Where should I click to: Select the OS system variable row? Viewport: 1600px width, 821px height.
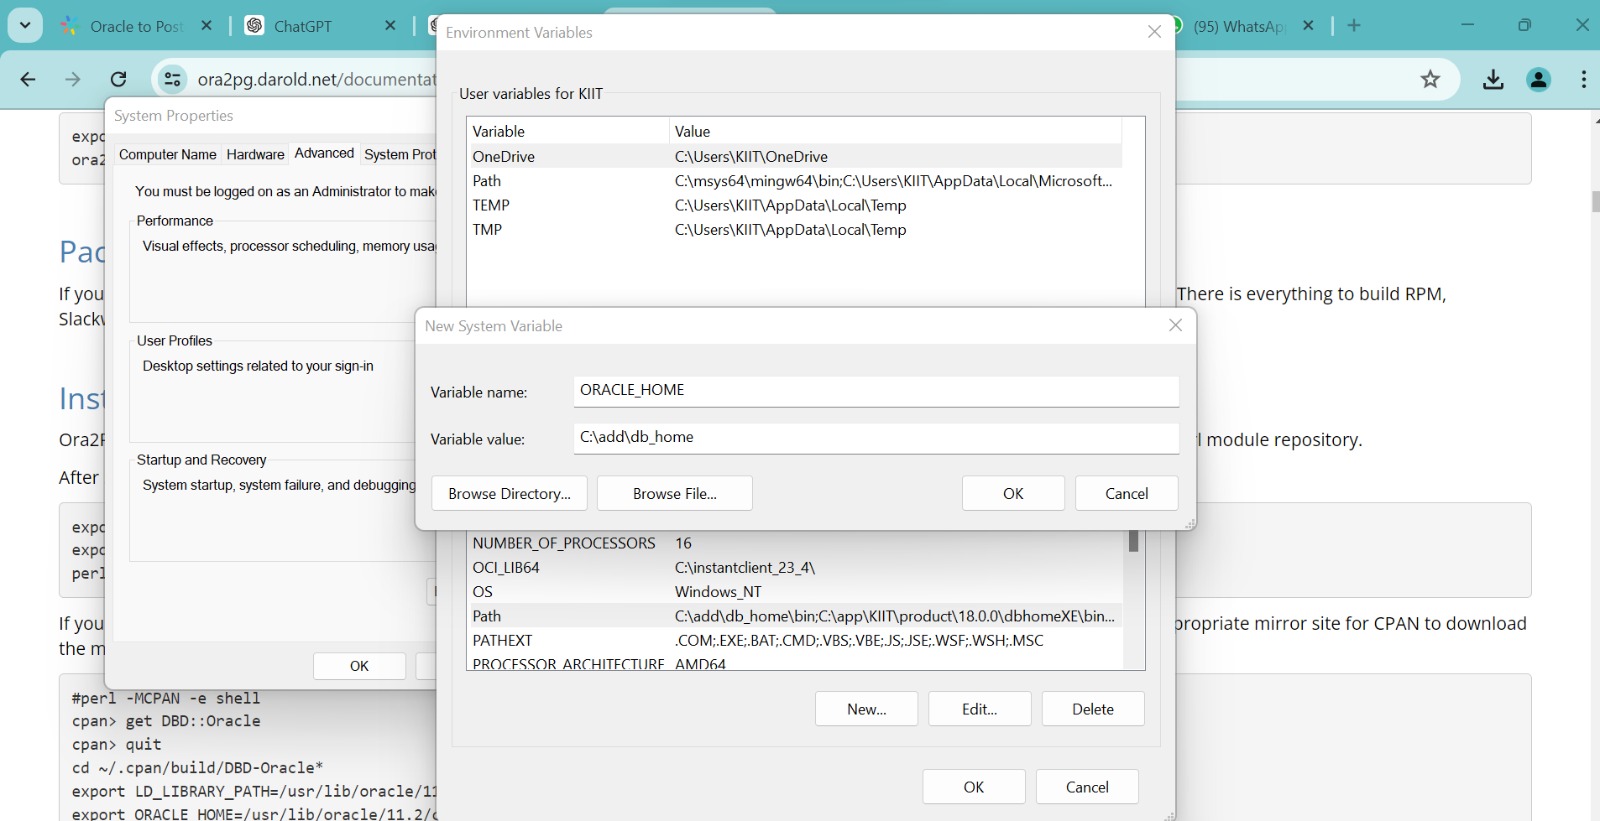tap(794, 591)
